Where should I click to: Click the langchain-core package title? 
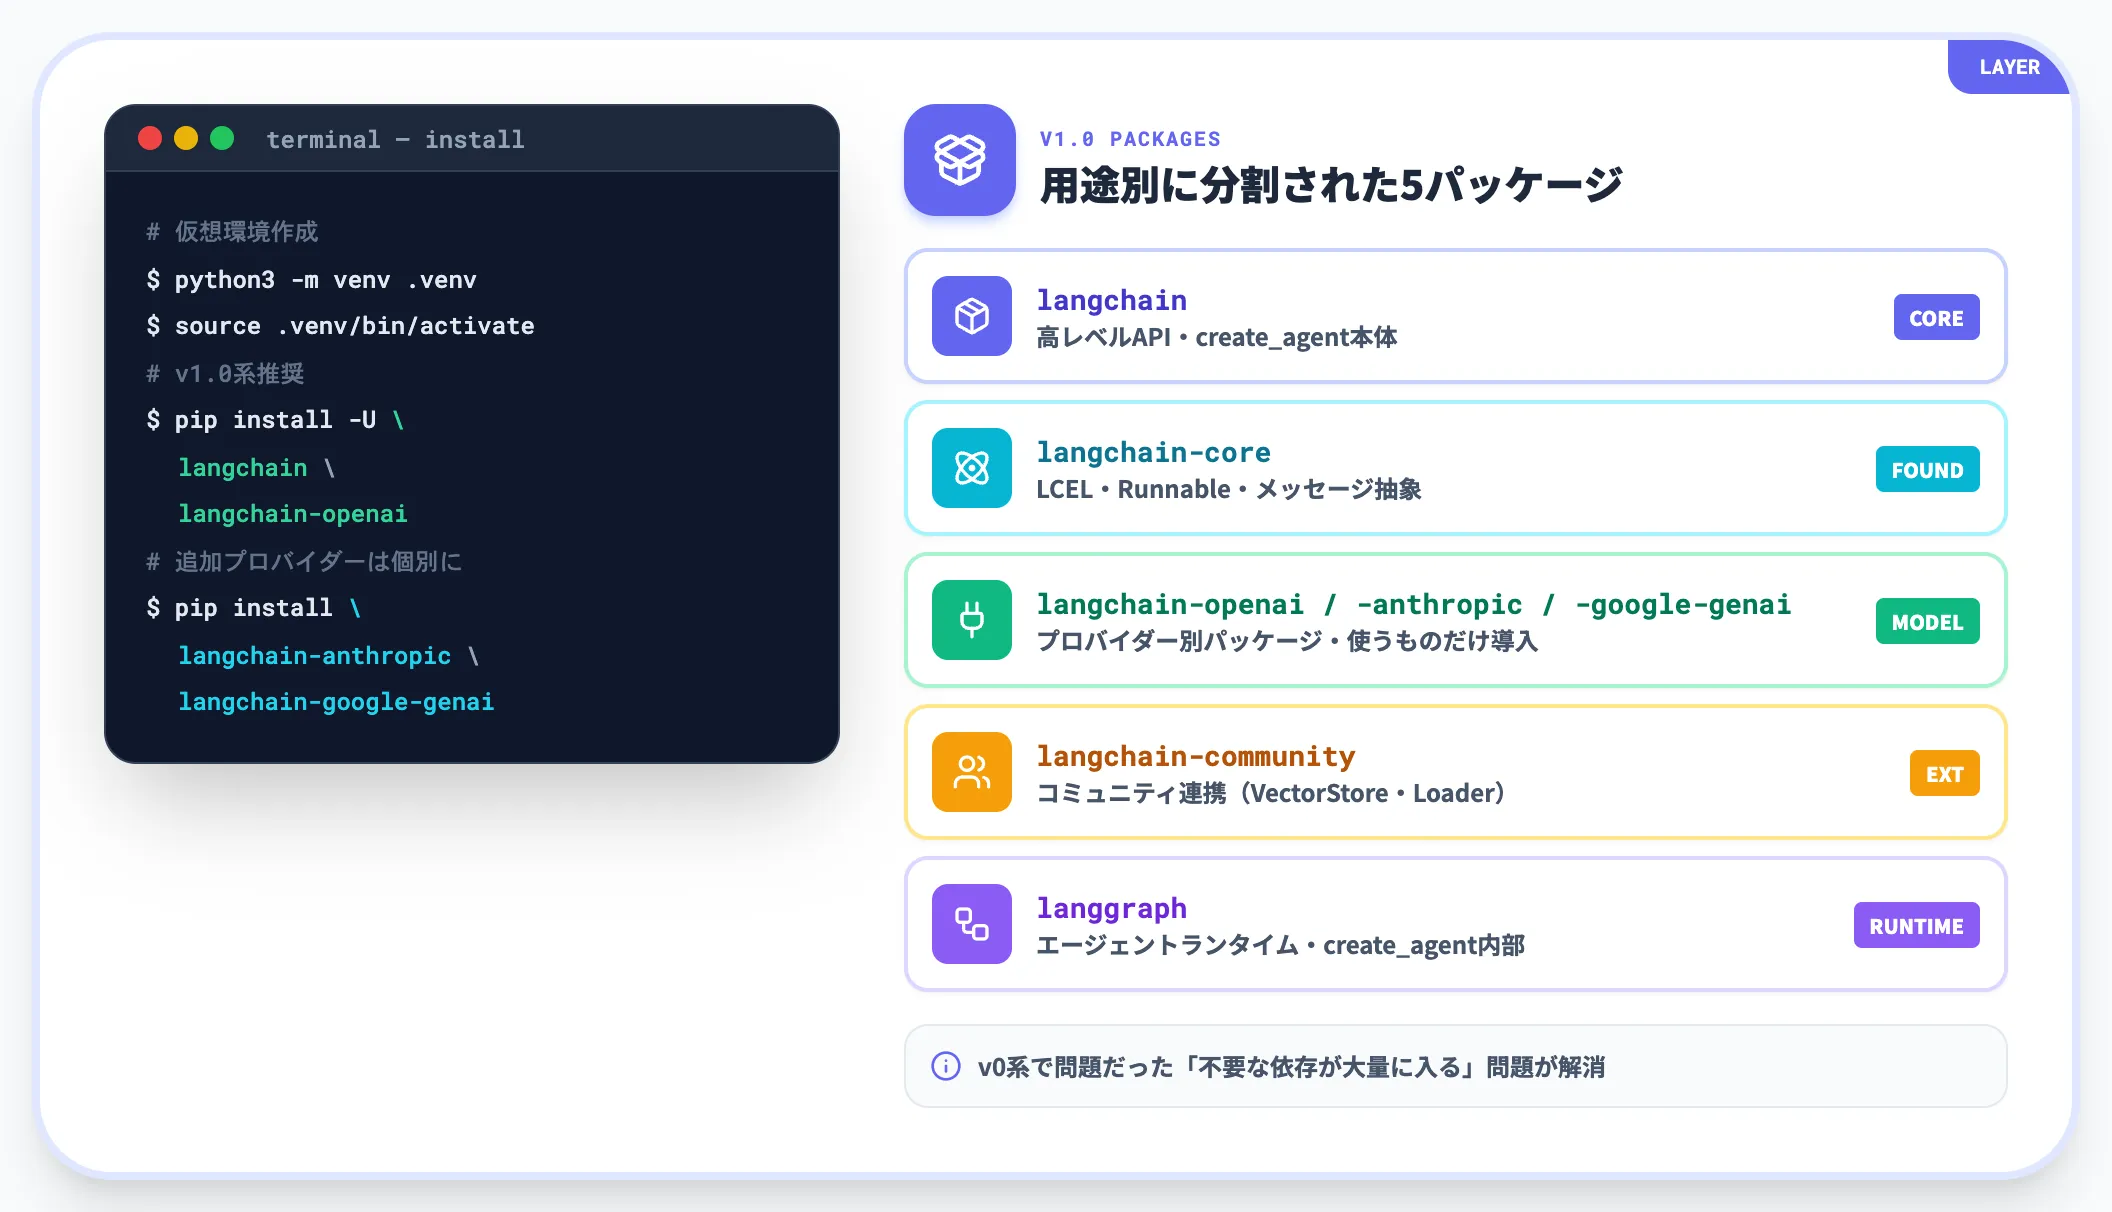coord(1153,452)
